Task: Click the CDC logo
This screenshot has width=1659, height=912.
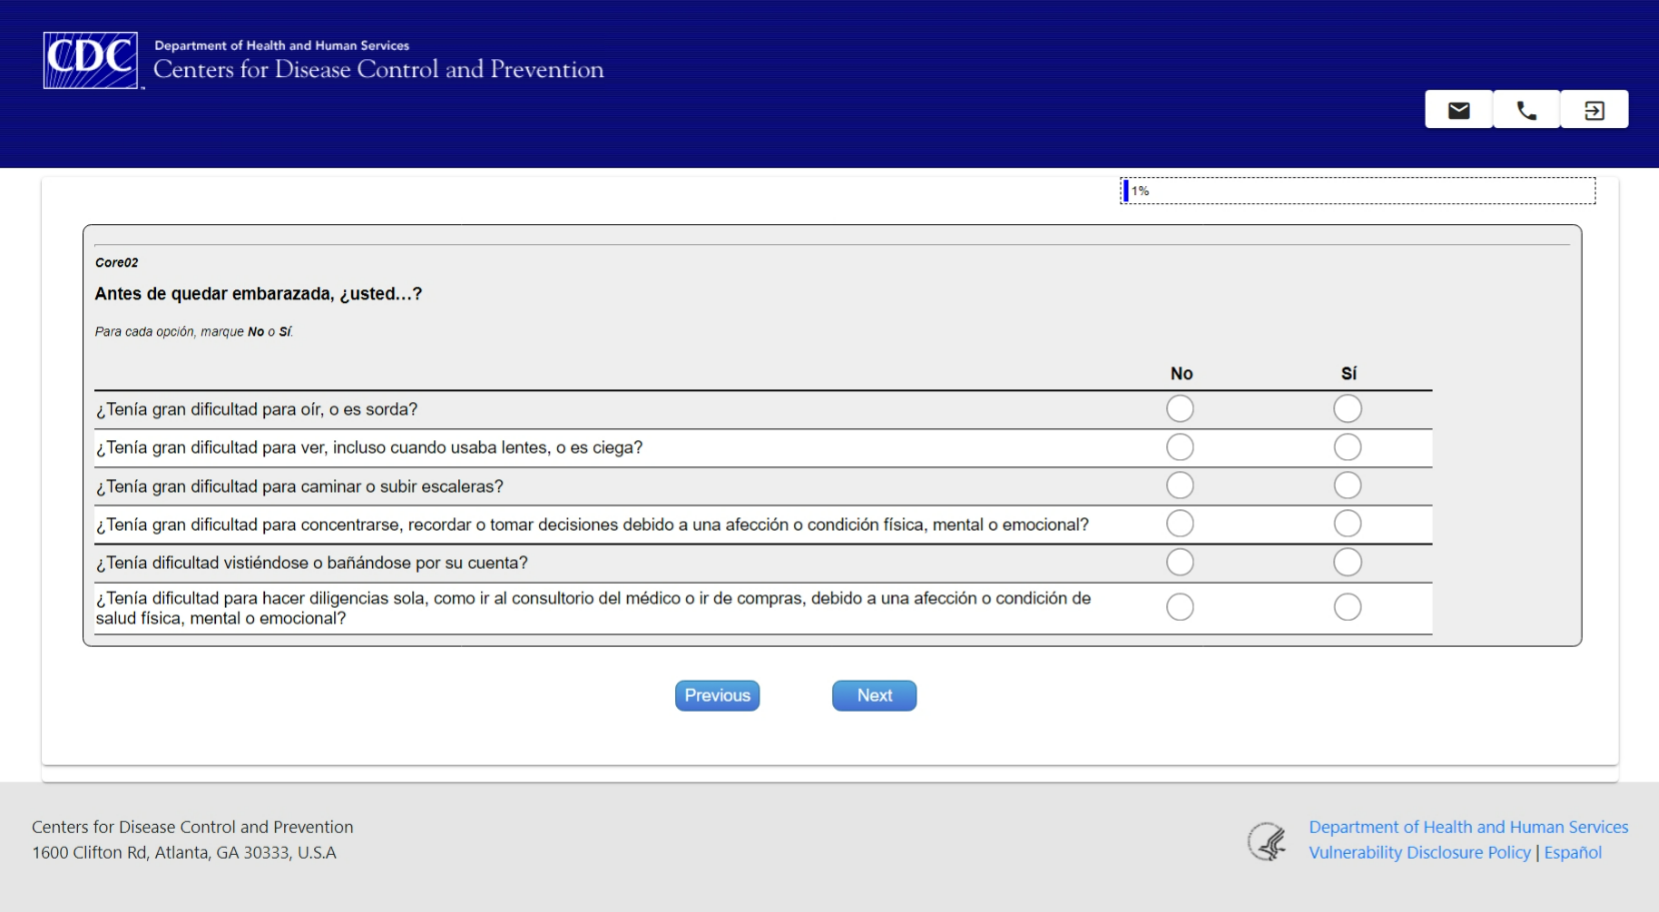Action: click(90, 60)
